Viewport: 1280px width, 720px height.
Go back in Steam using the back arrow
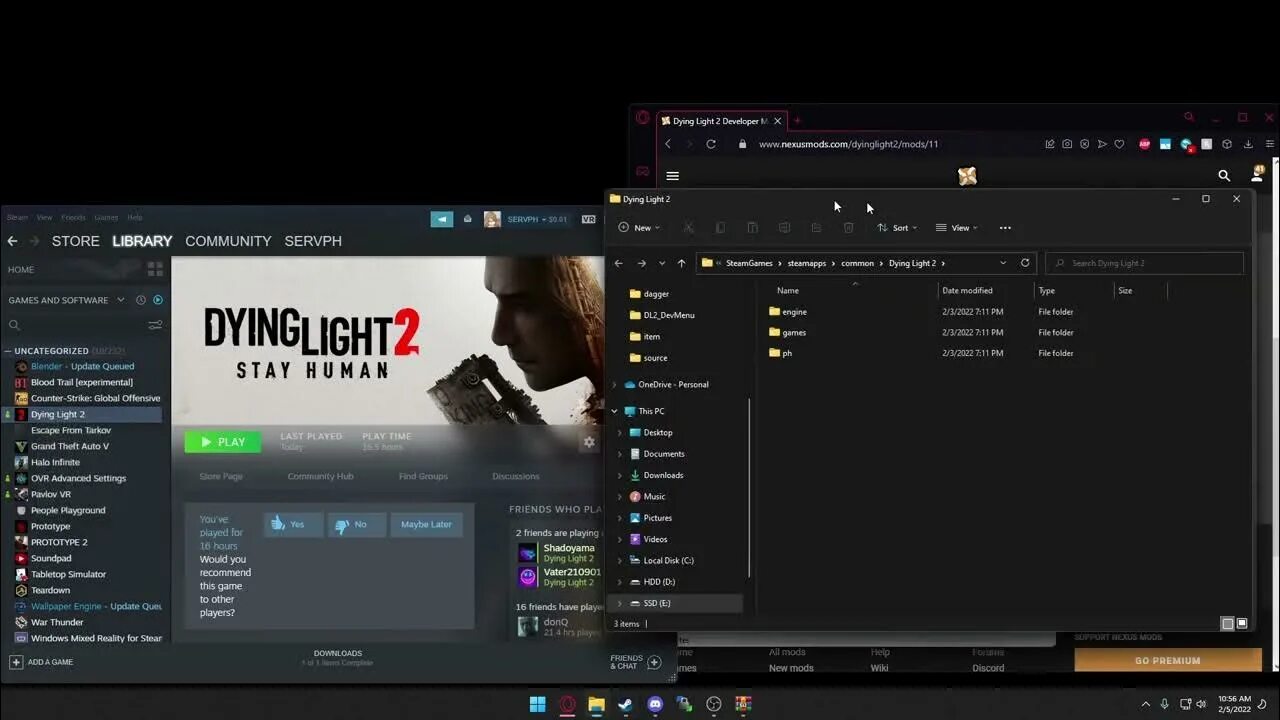click(12, 241)
